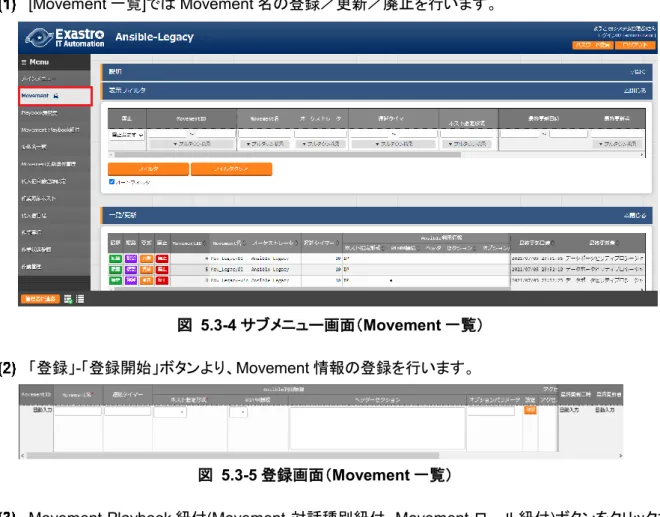Click orchestrator filter text field

[x=320, y=134]
